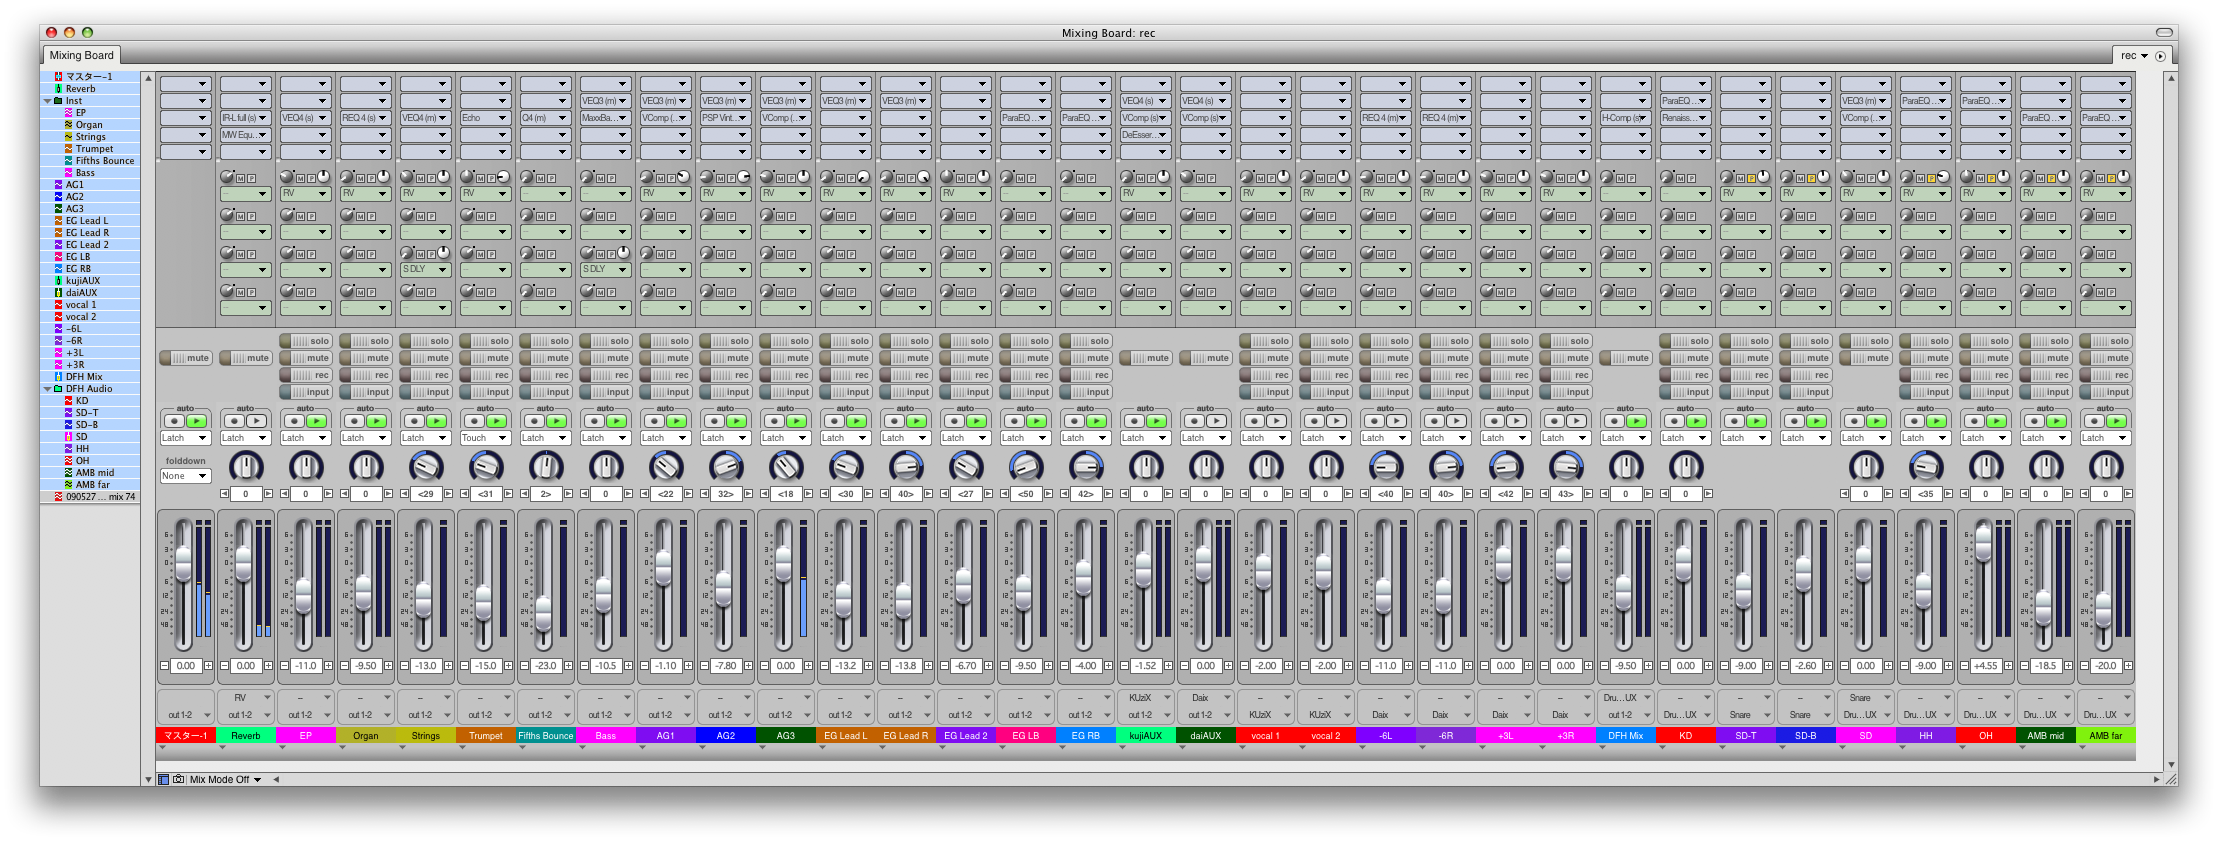Click the minus button beside KD fader value

(1664, 666)
